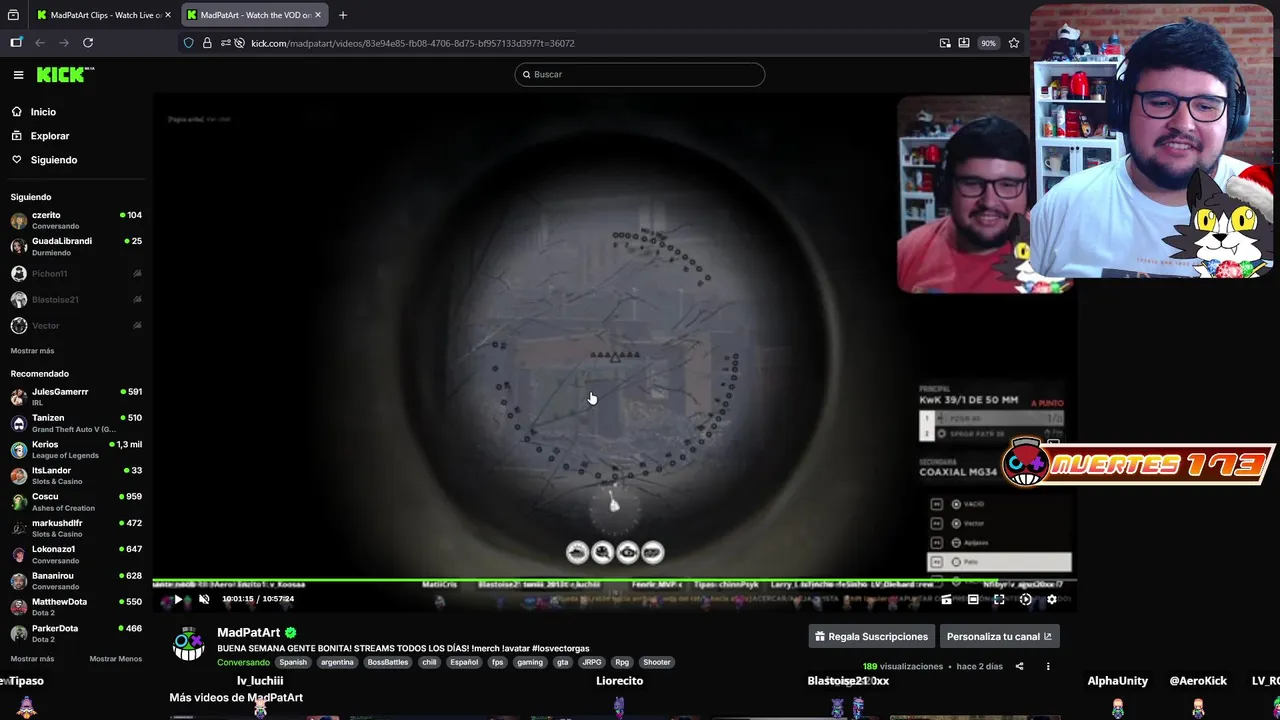Open the tracking protection shield icon
The image size is (1280, 720).
[188, 43]
